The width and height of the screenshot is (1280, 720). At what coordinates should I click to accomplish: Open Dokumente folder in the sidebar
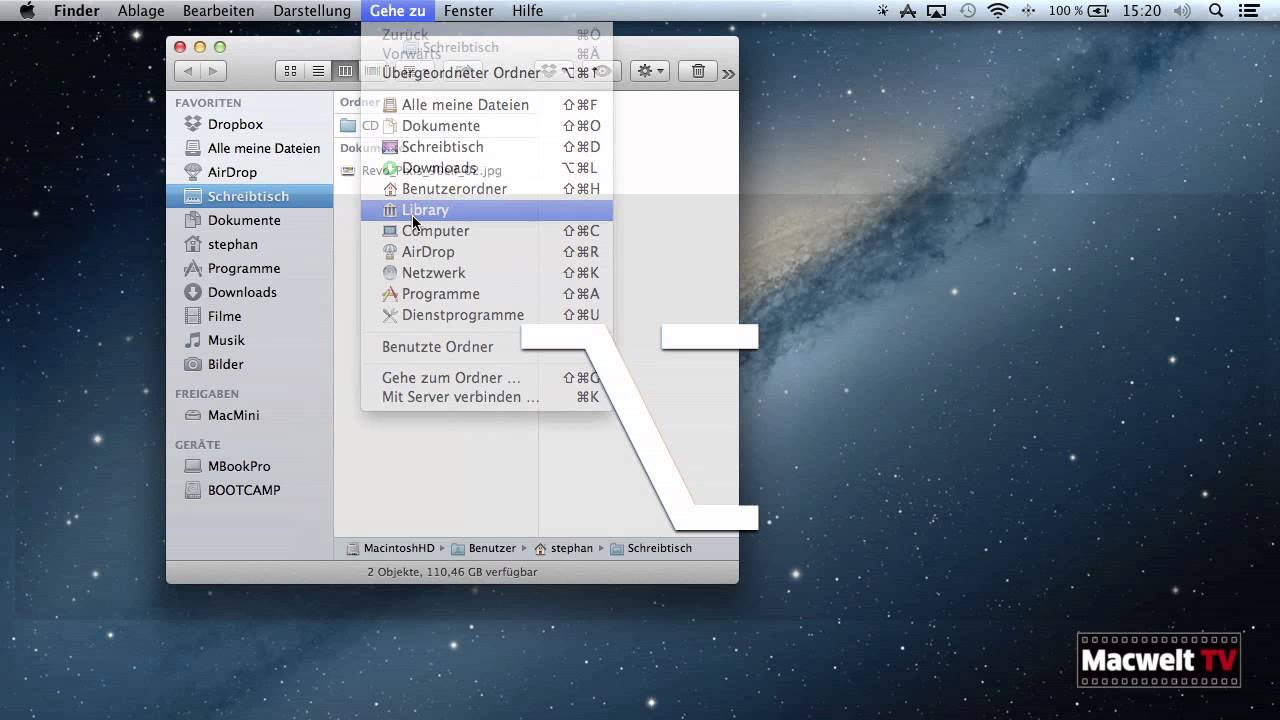tap(243, 220)
